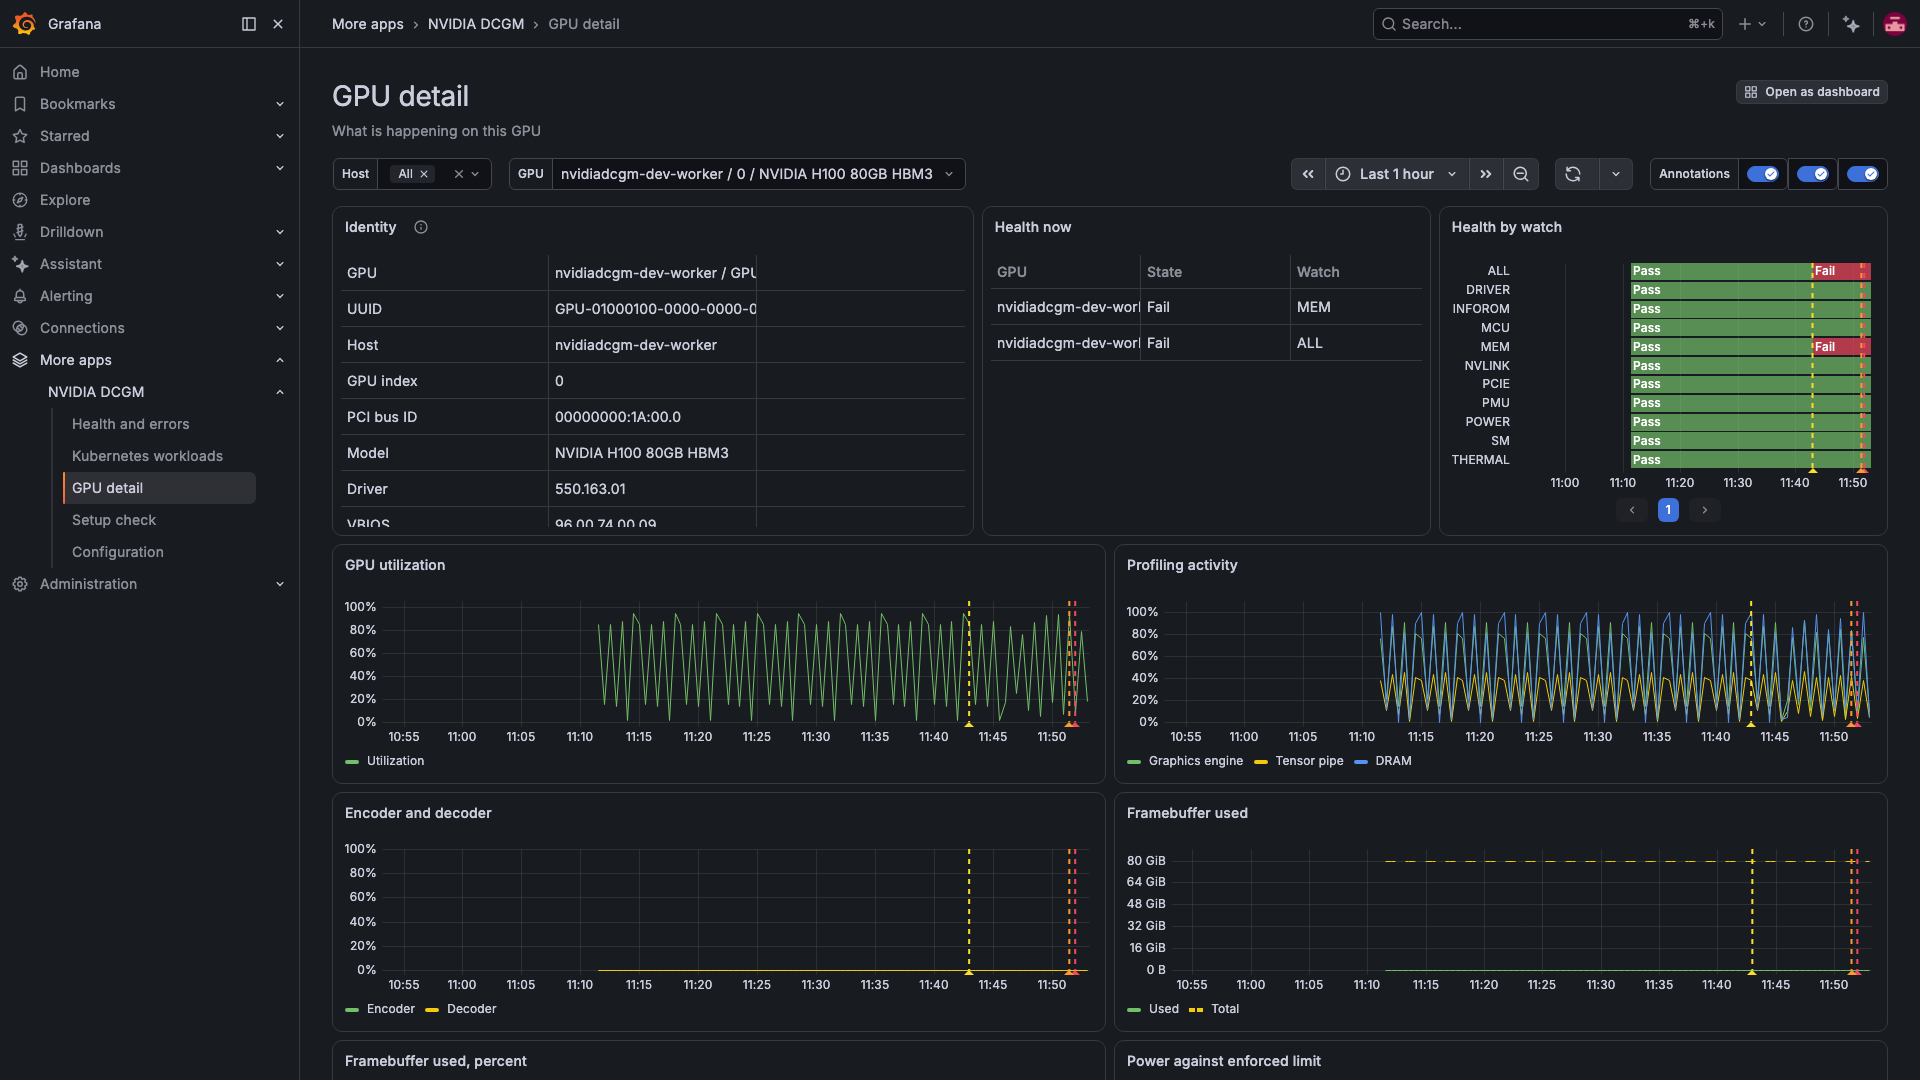Collapse the NVIDIA DCGM sidebar group
Image resolution: width=1920 pixels, height=1080 pixels.
point(280,392)
